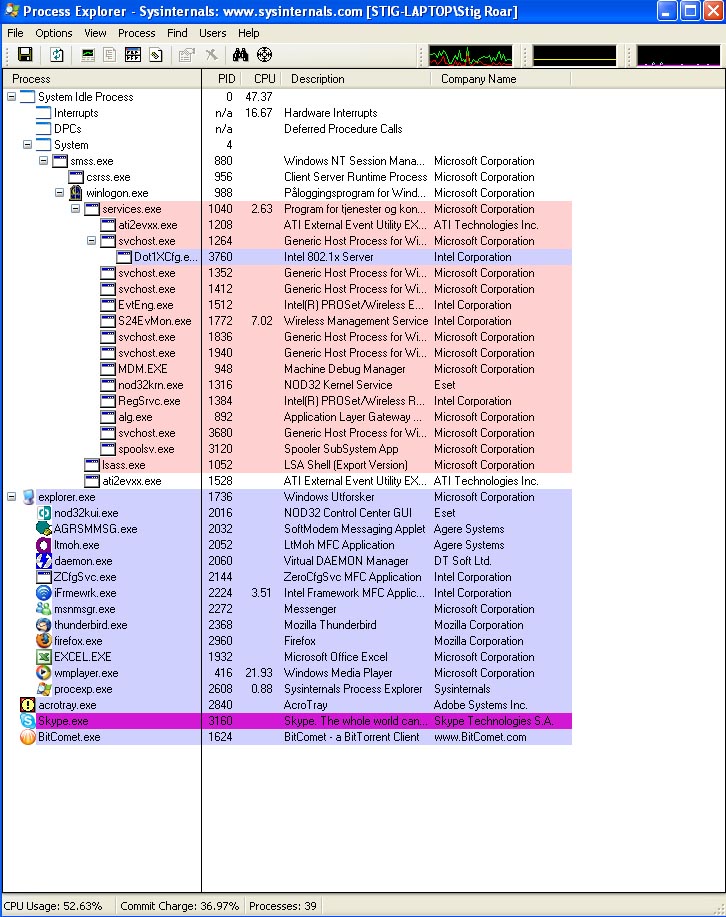Click the BitComet.exe process icon

(27, 737)
